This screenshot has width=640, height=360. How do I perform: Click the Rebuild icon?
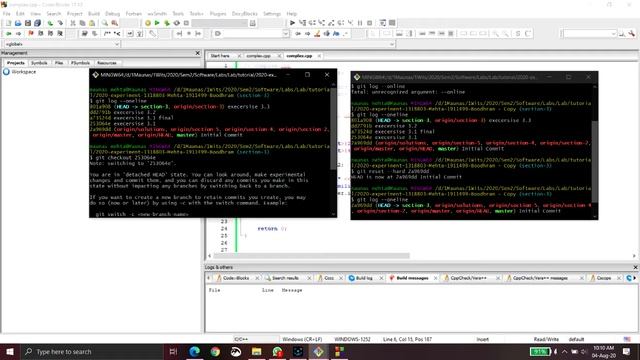click(177, 23)
